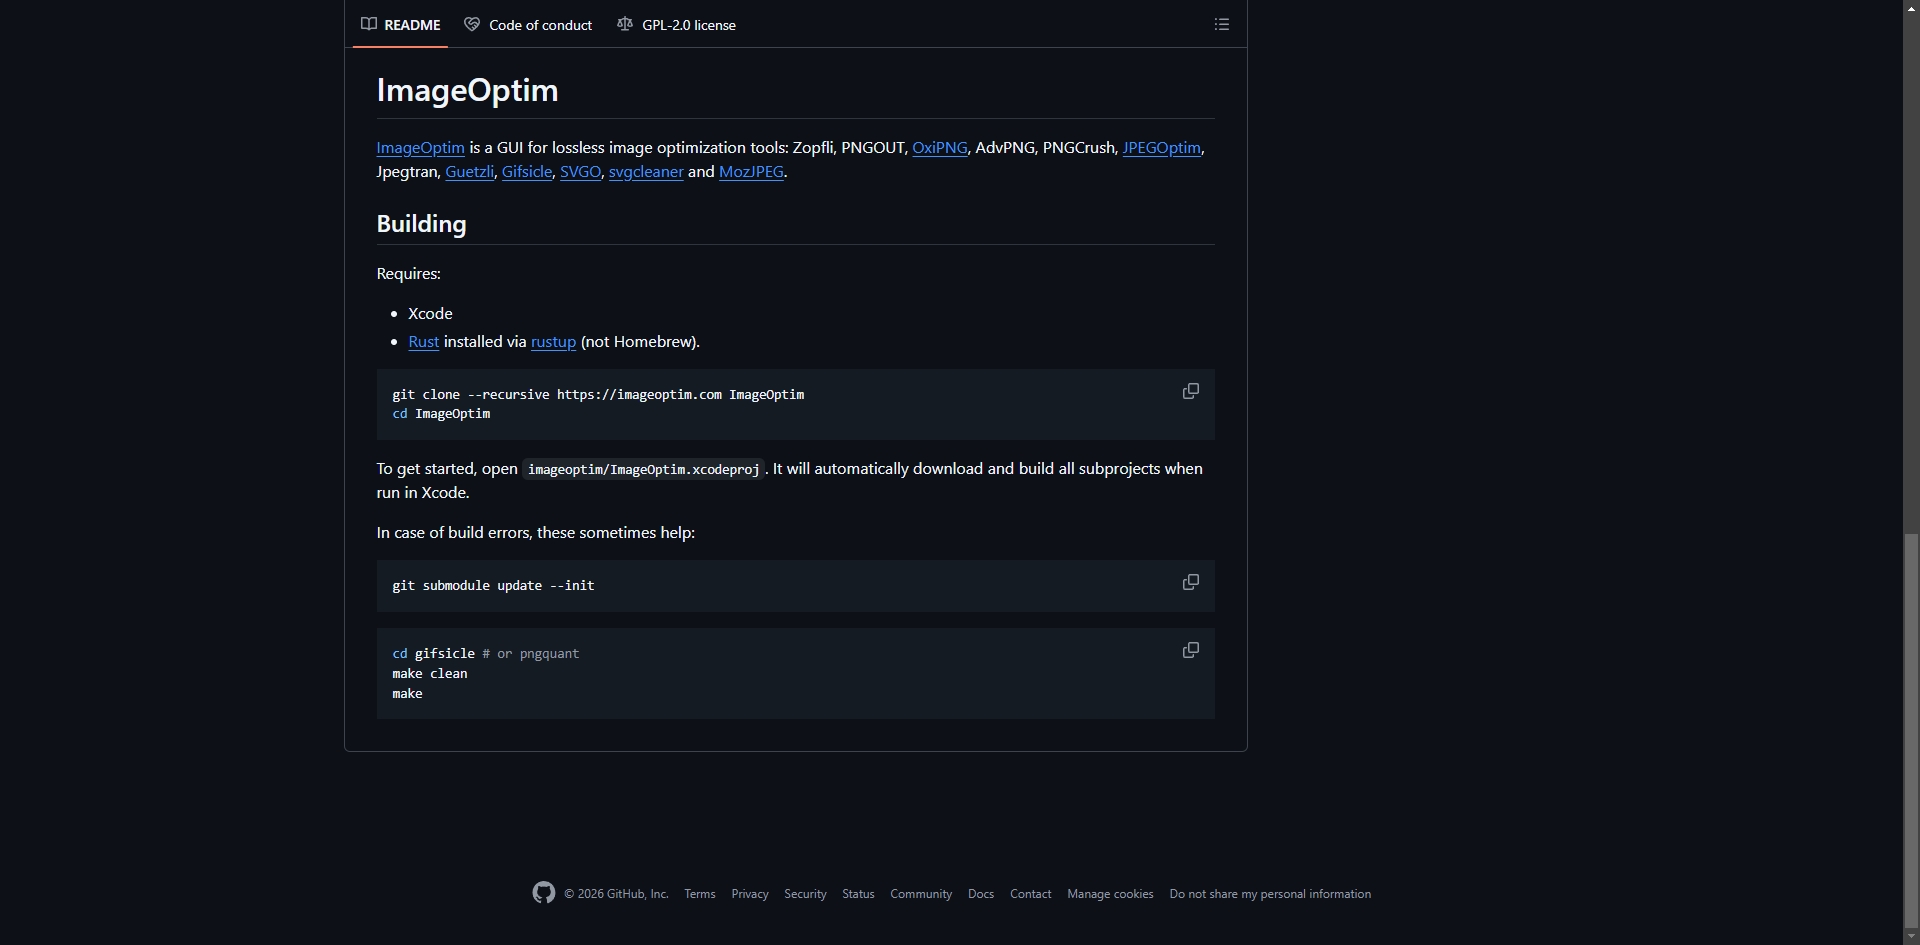Open the OxiPNG link
This screenshot has width=1920, height=945.
click(940, 148)
